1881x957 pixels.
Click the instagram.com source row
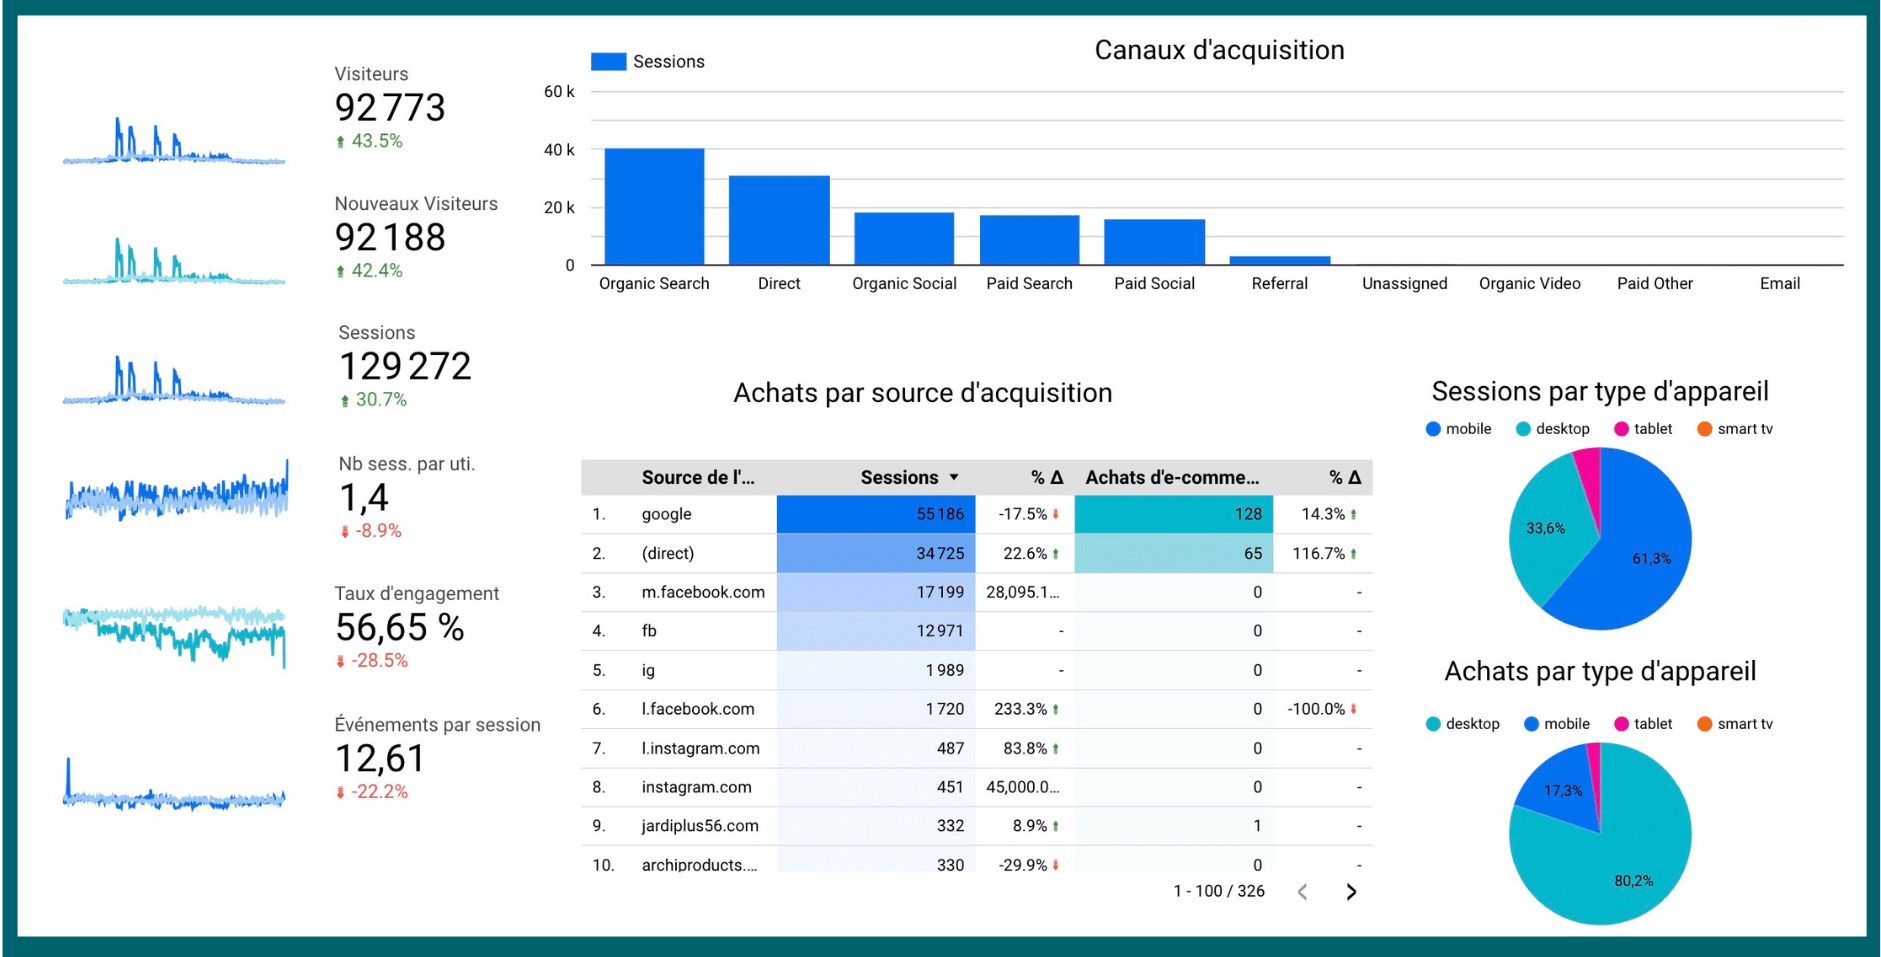976,787
